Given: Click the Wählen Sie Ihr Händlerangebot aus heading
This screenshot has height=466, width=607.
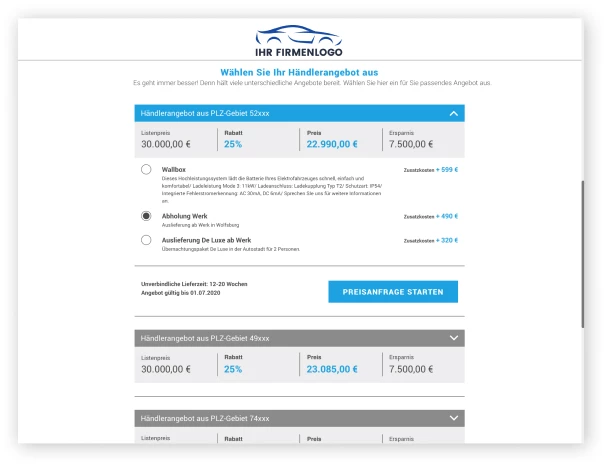Looking at the screenshot, I should [x=299, y=72].
